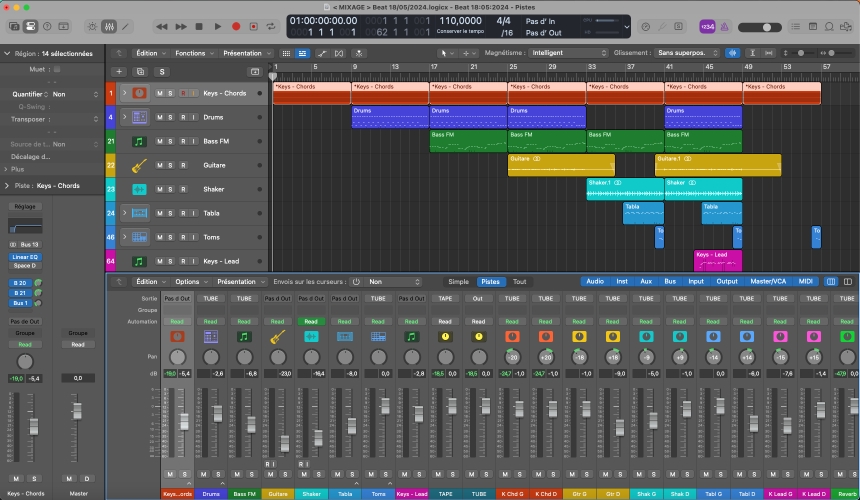Open the Glissement Sans superpos. dropdown
The height and width of the screenshot is (500, 860).
[687, 53]
